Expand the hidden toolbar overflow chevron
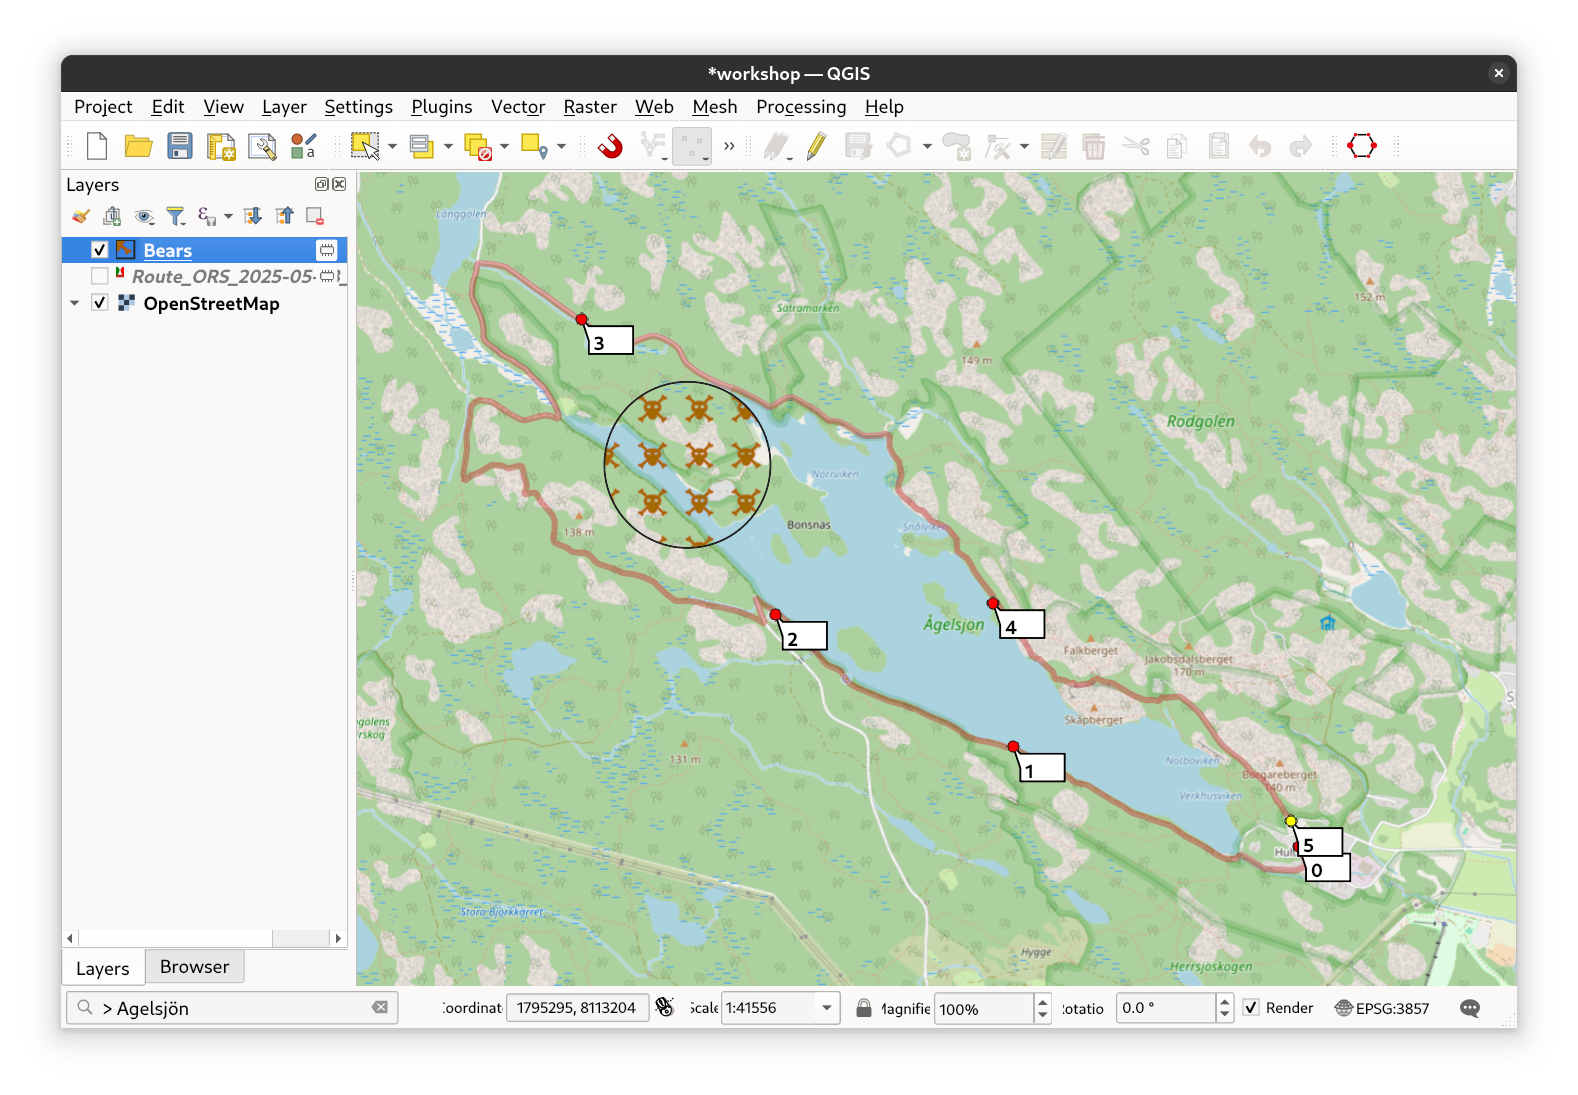Image resolution: width=1578 pixels, height=1095 pixels. [x=729, y=146]
